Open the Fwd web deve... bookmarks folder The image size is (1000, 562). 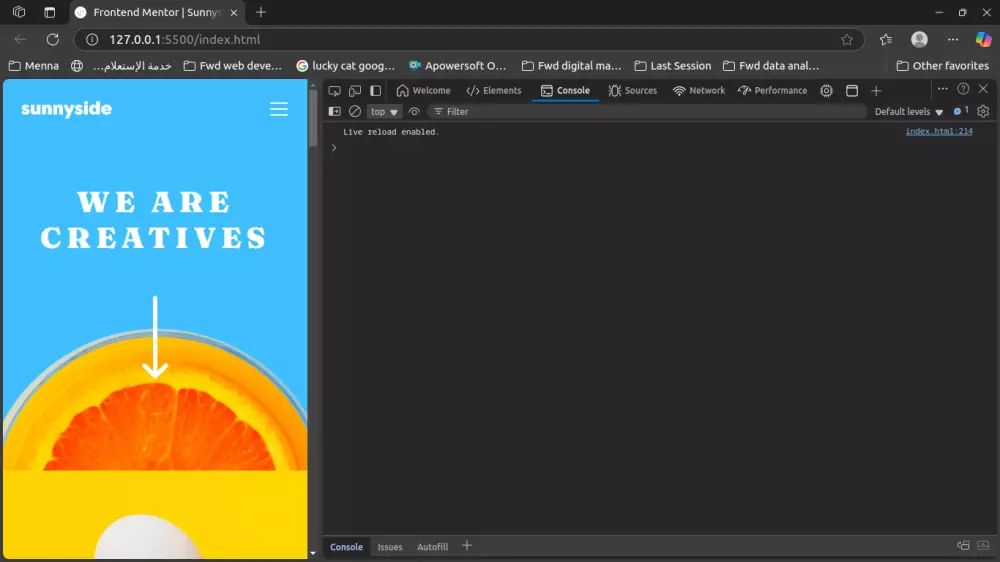click(x=233, y=66)
